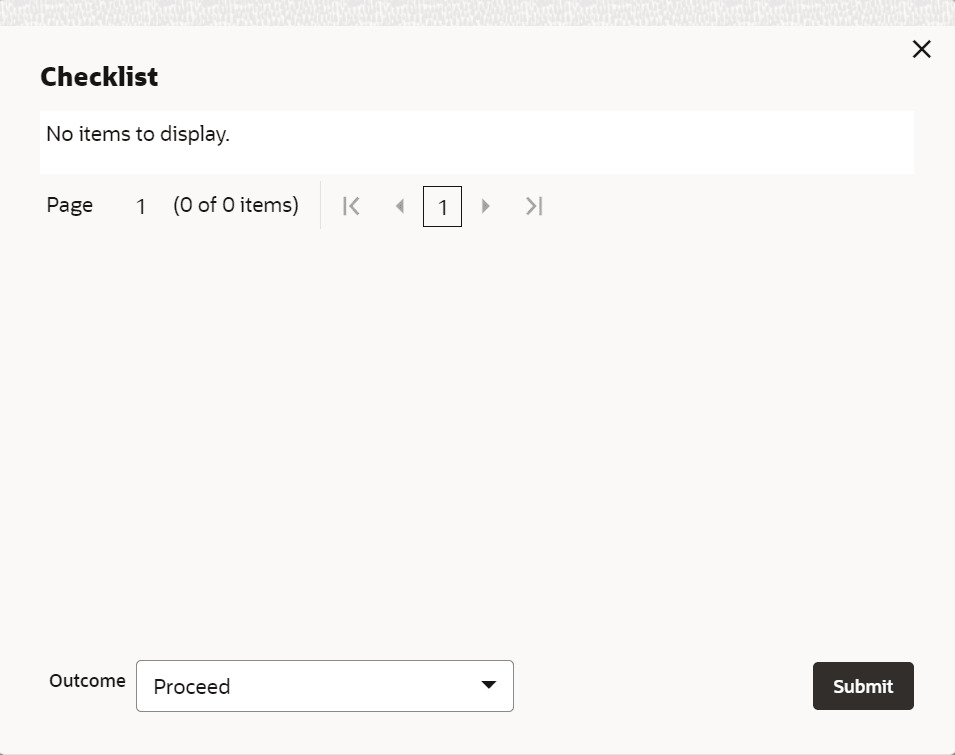Click the Checklist dialog heading
Screen dimensions: 955x755
coord(99,77)
